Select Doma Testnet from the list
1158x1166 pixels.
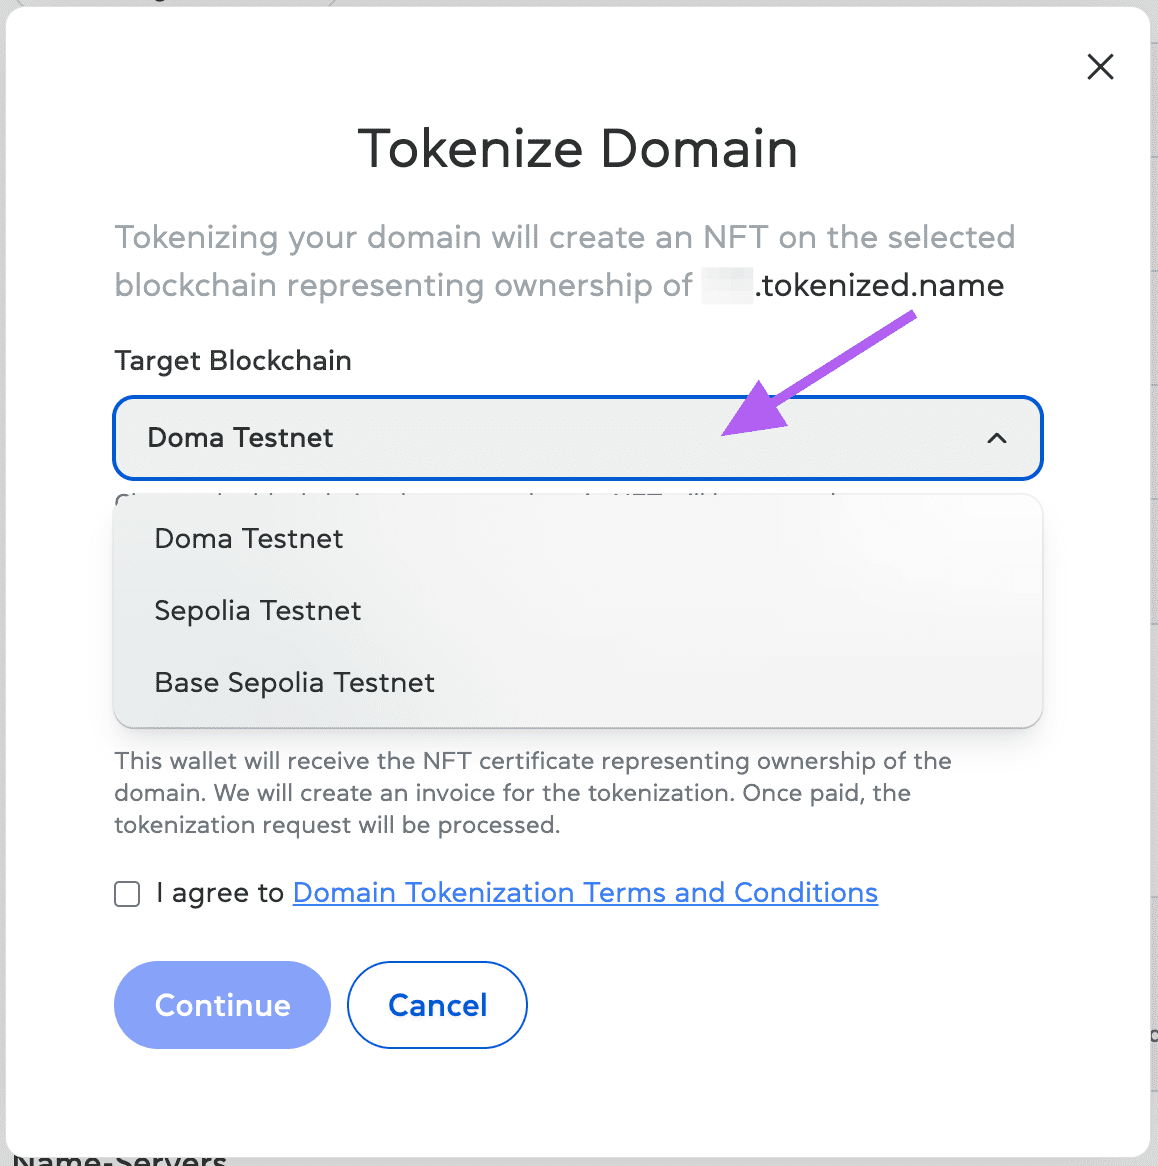[x=249, y=539]
